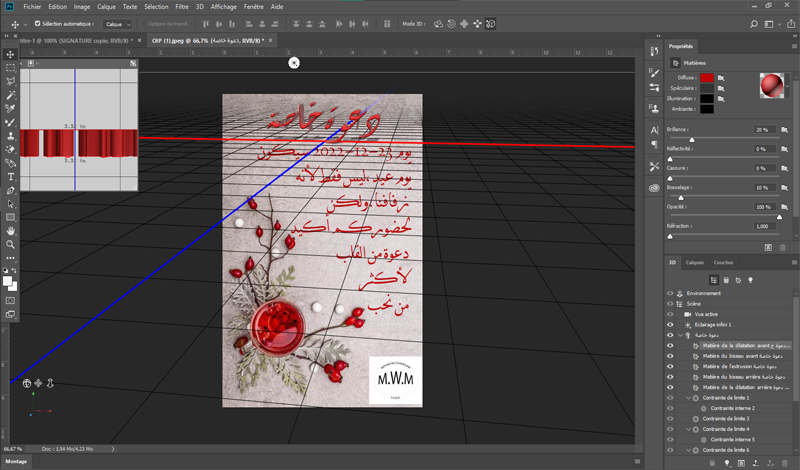Click the Spéculaire color swatch

(x=707, y=88)
